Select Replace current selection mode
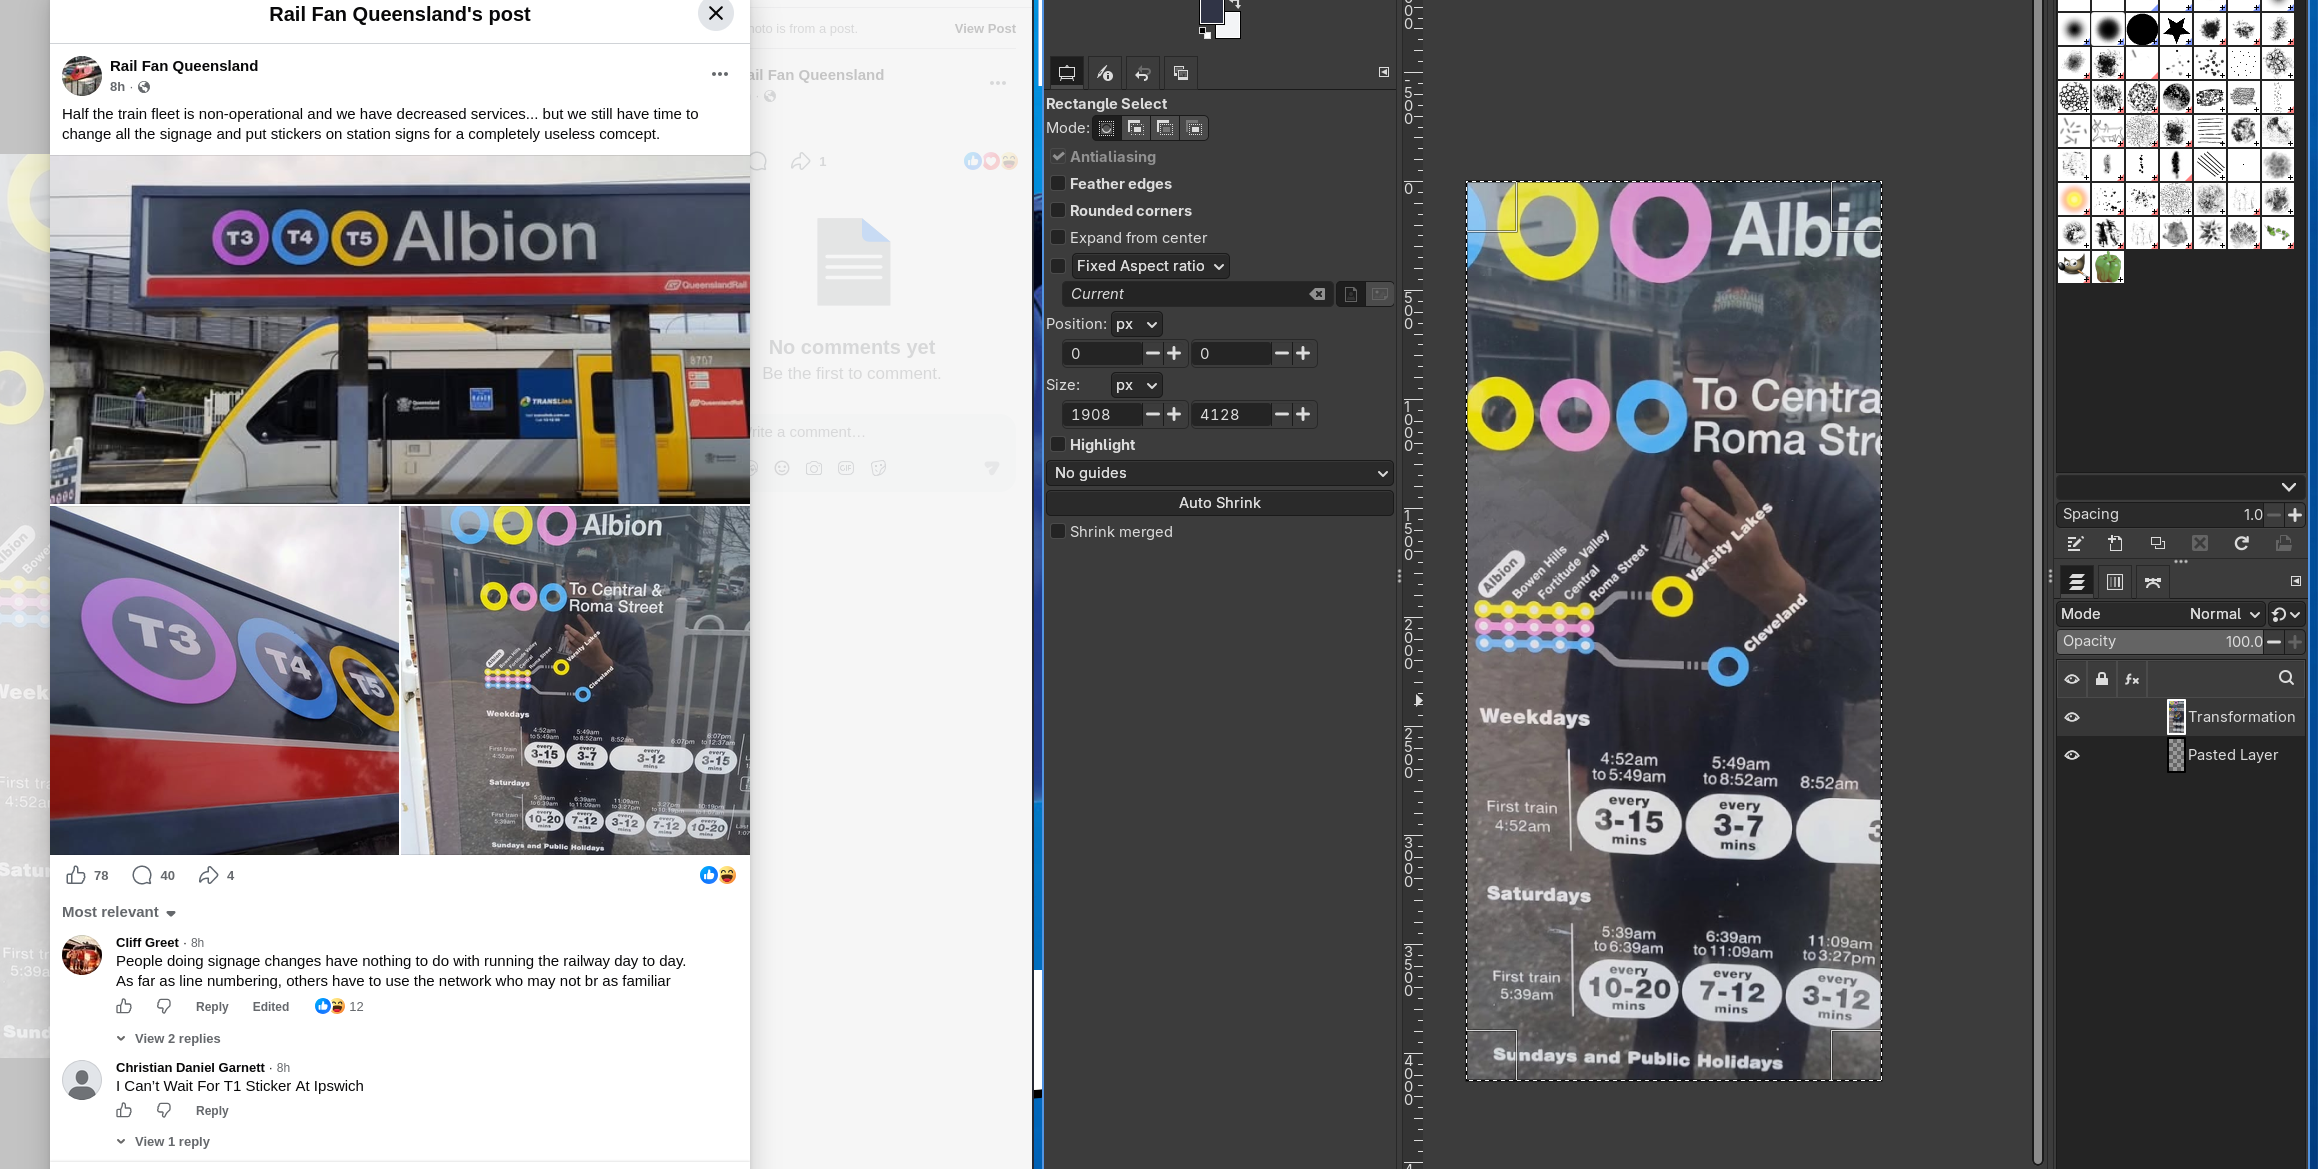2318x1169 pixels. (1107, 128)
